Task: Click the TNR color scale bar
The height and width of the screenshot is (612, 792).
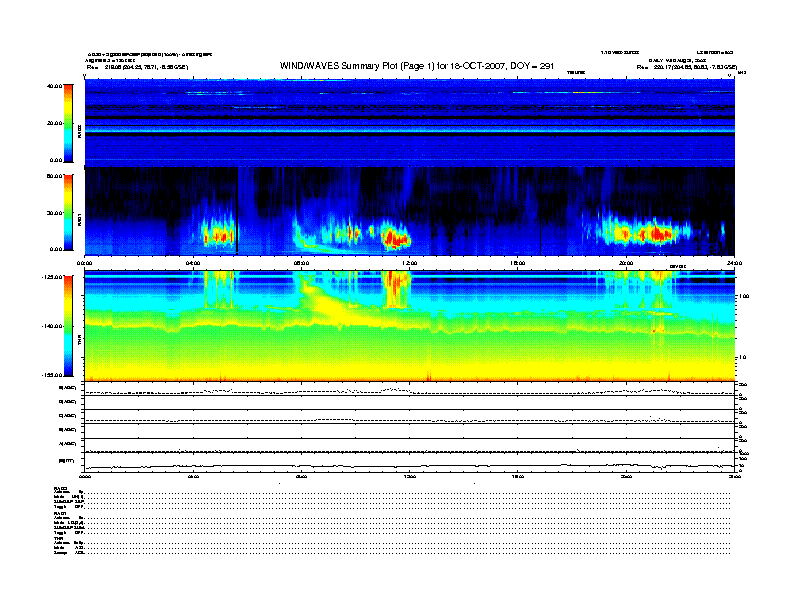Action: point(68,326)
